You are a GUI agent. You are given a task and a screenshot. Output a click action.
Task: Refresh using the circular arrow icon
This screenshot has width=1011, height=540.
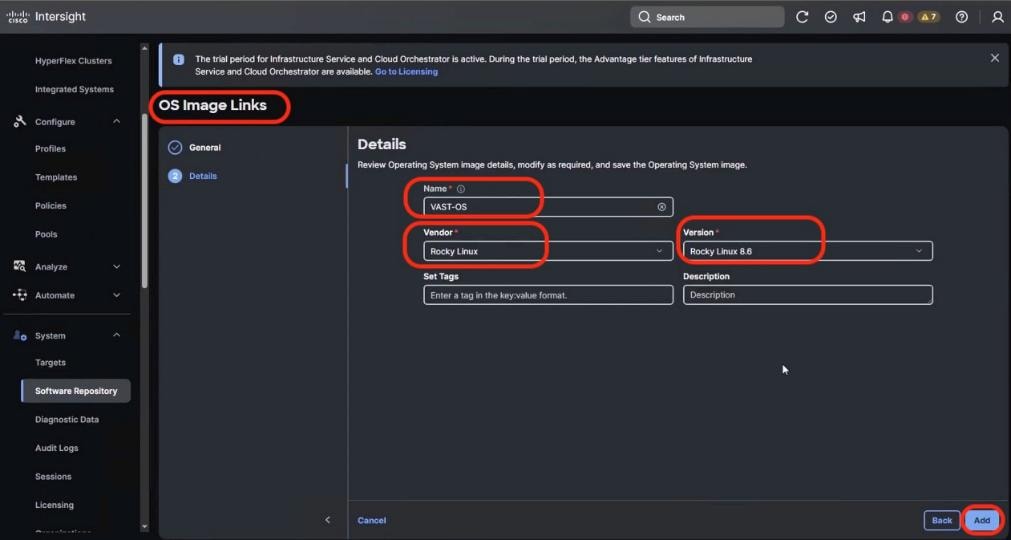[x=802, y=17]
